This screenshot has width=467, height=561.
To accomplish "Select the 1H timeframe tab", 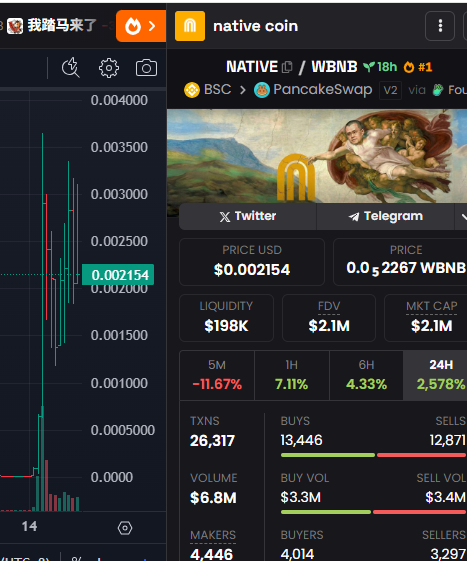I will [x=292, y=375].
